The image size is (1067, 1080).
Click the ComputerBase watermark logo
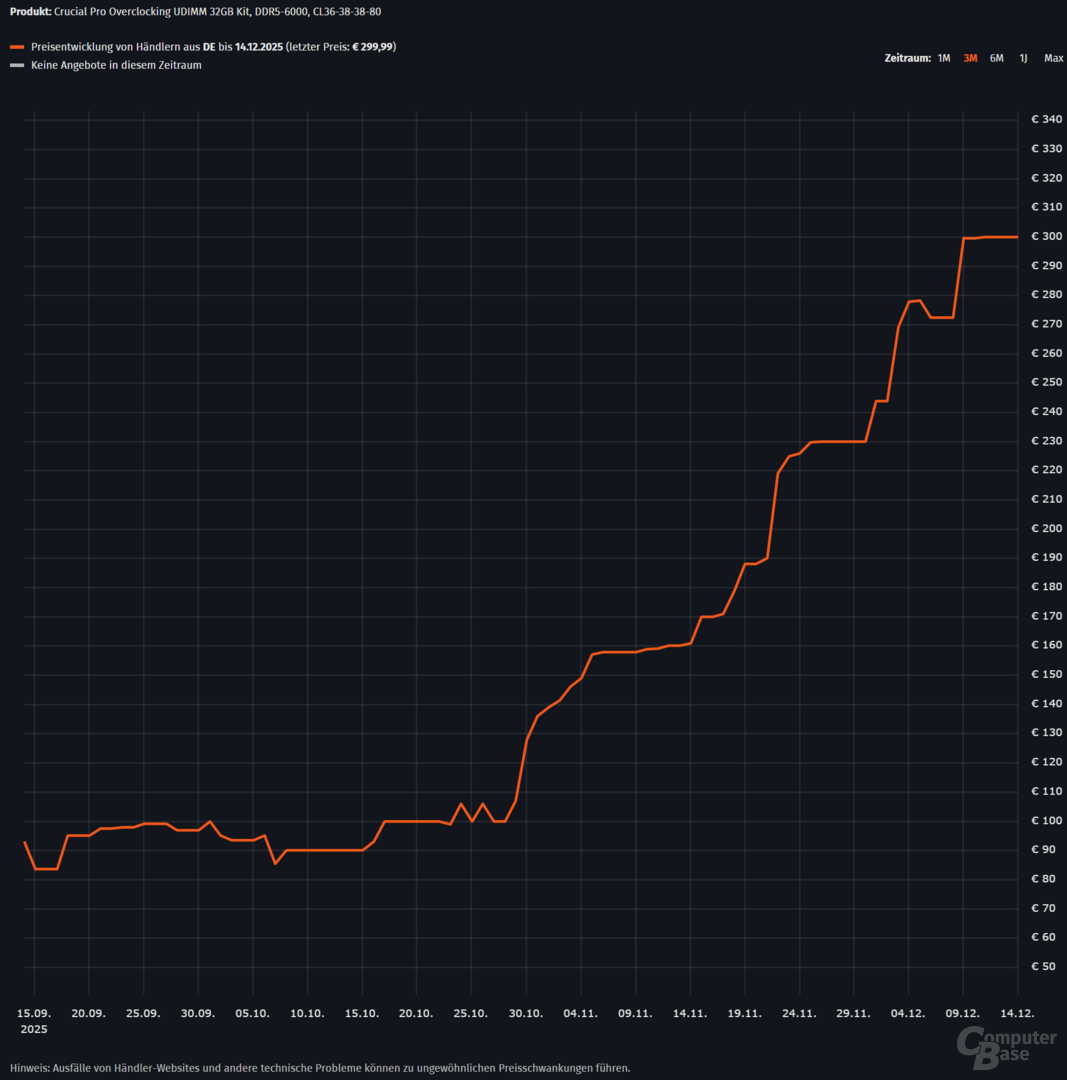pos(1006,1041)
